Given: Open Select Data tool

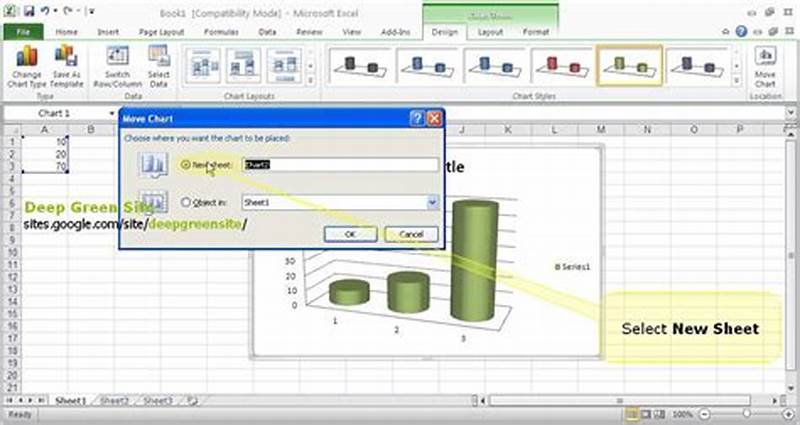Looking at the screenshot, I should coord(159,66).
